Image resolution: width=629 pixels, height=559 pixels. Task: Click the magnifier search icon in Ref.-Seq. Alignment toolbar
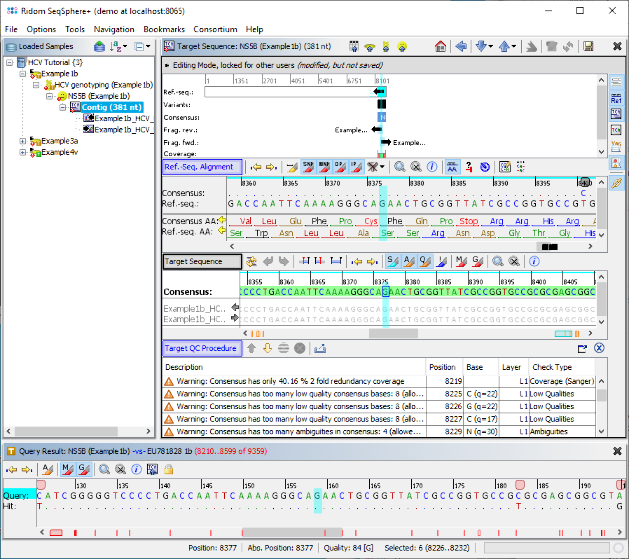pyautogui.click(x=400, y=167)
